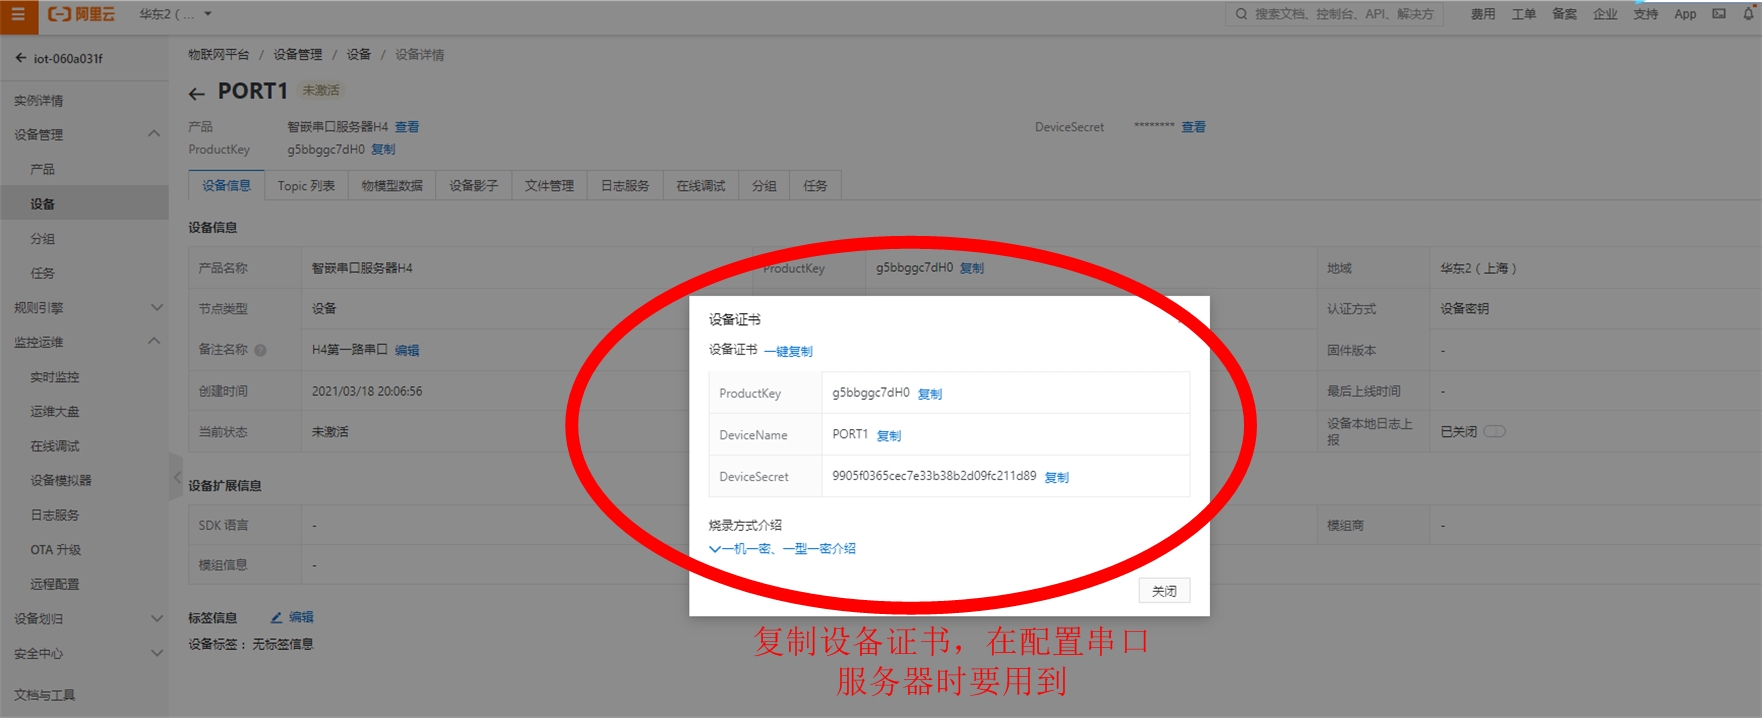Open the hamburger menu in top-left corner
The image size is (1763, 719).
point(18,15)
